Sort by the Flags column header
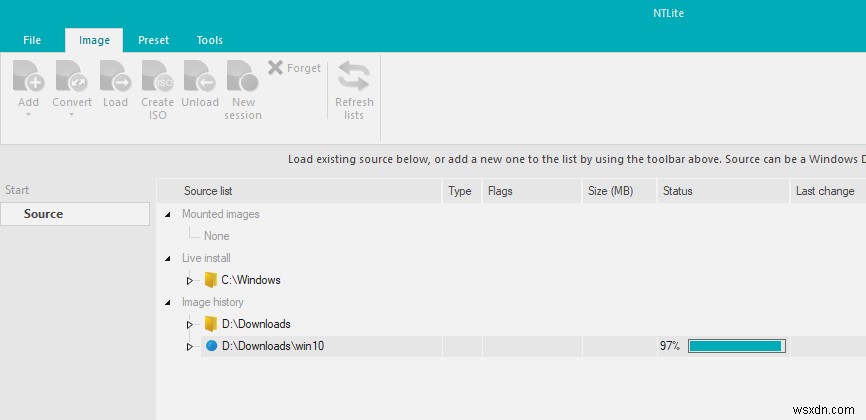The image size is (866, 420). pos(532,191)
